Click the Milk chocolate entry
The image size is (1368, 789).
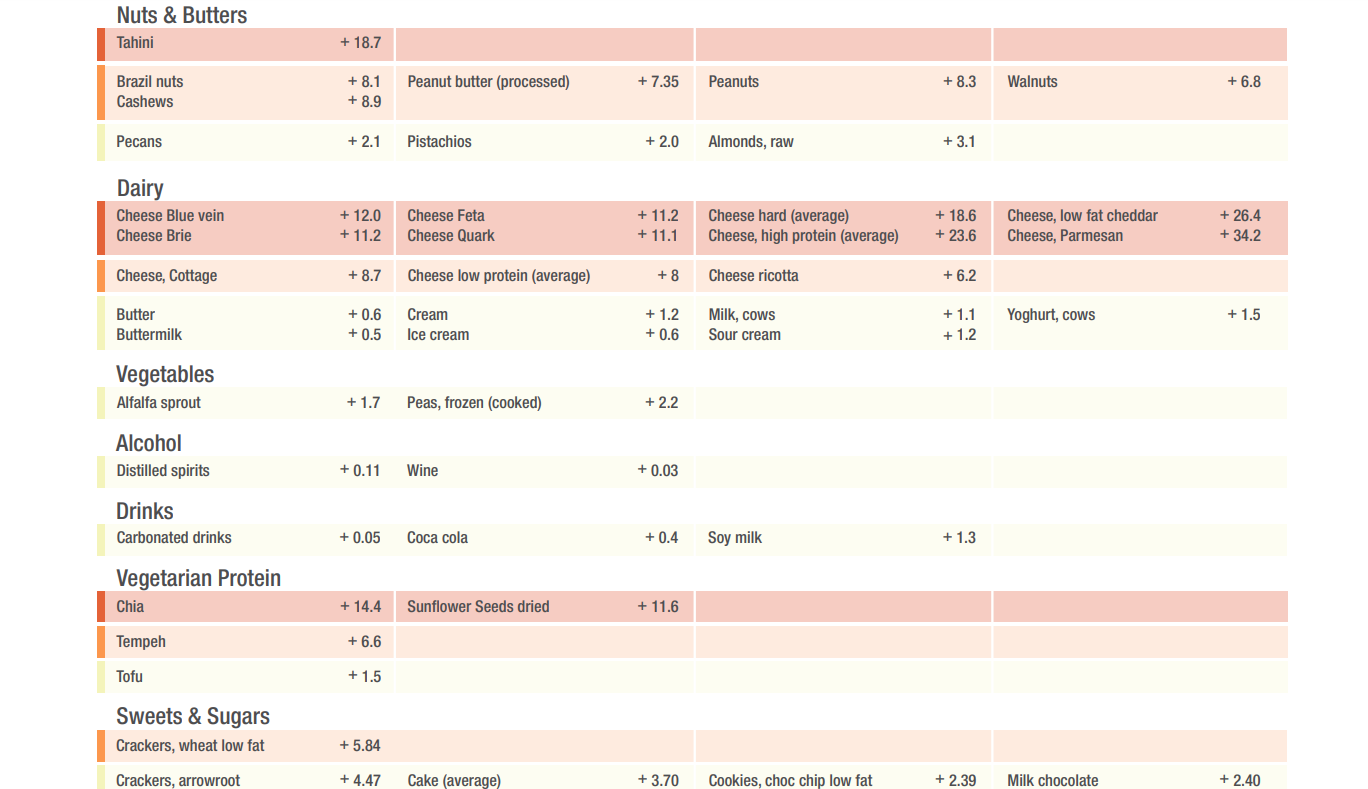[1053, 780]
